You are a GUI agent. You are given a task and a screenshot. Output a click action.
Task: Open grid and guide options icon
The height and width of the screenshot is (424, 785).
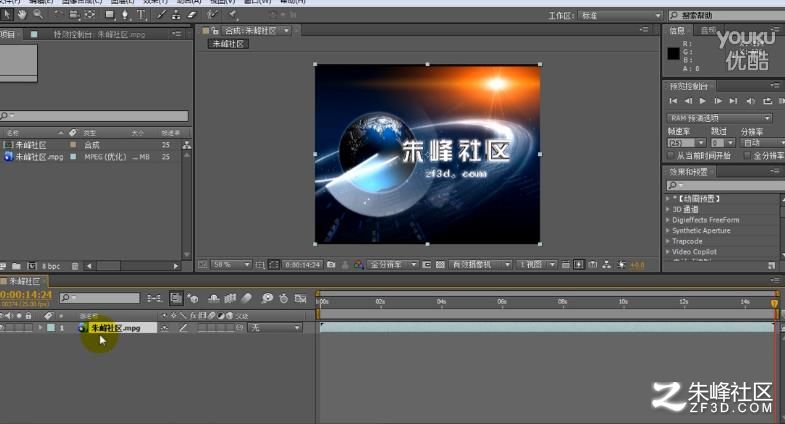tap(260, 264)
